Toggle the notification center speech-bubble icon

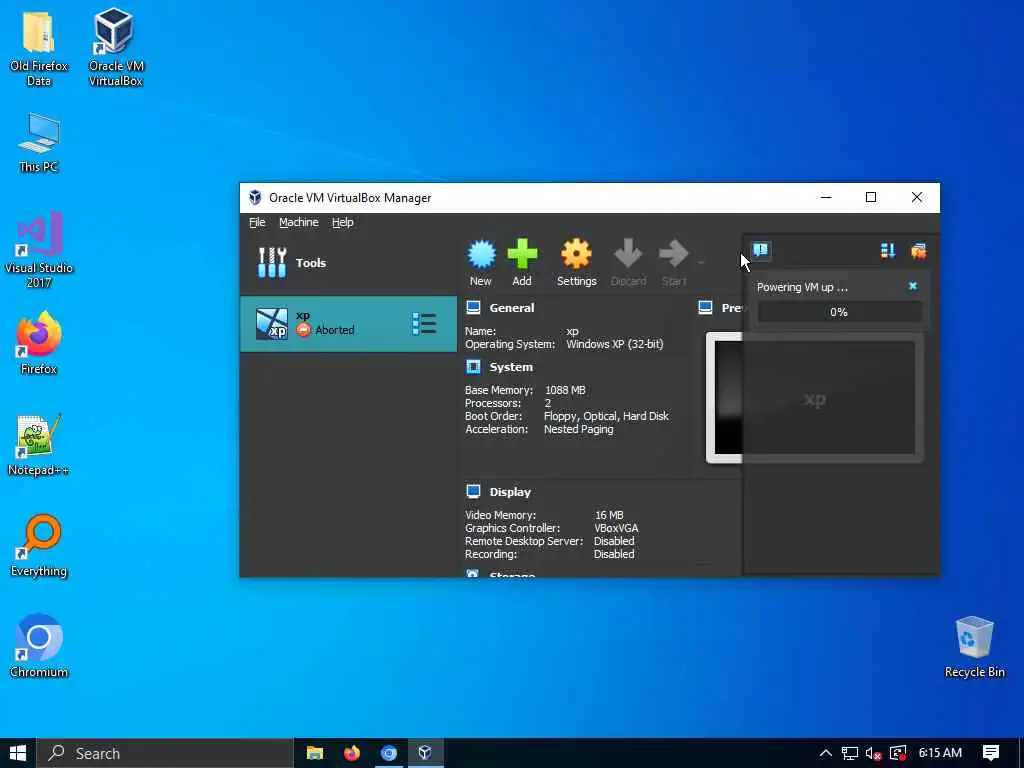click(761, 250)
